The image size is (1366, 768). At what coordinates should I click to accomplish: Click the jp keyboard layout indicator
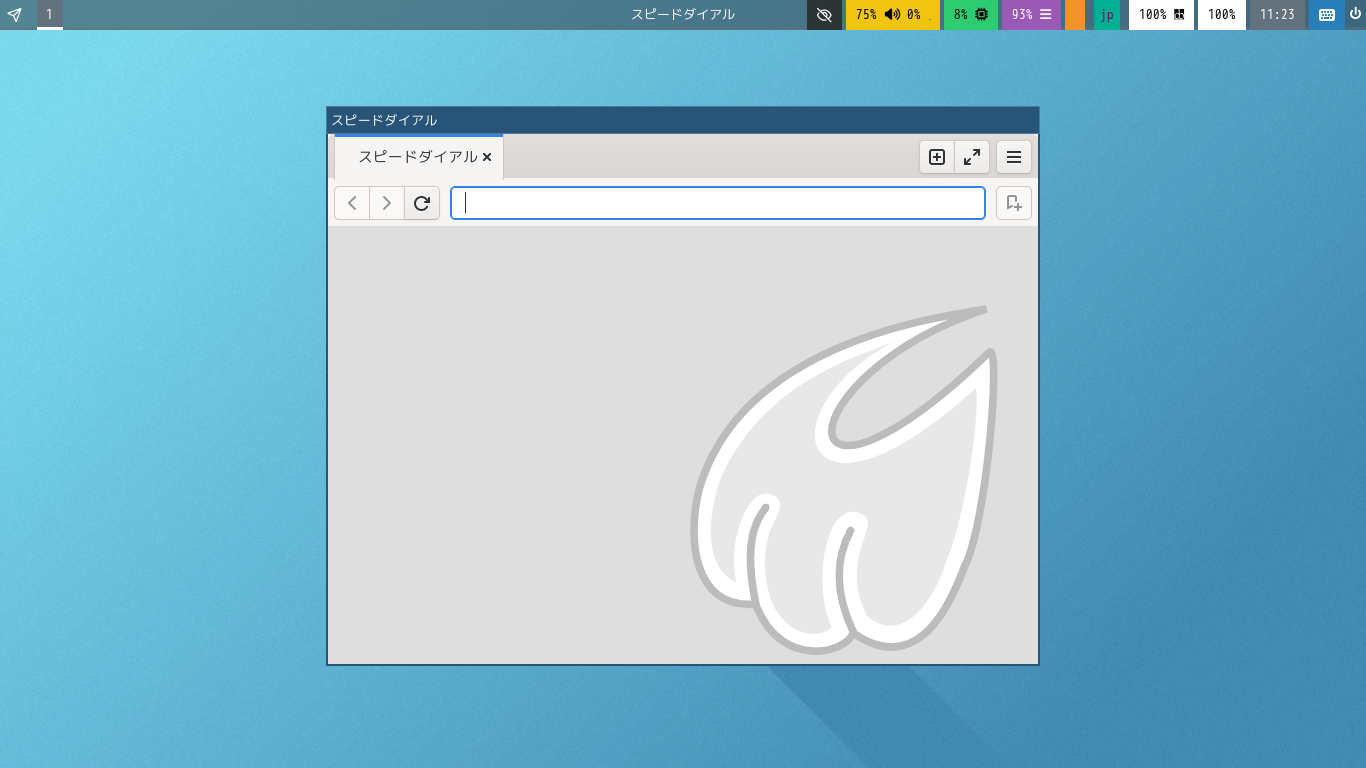tap(1107, 15)
